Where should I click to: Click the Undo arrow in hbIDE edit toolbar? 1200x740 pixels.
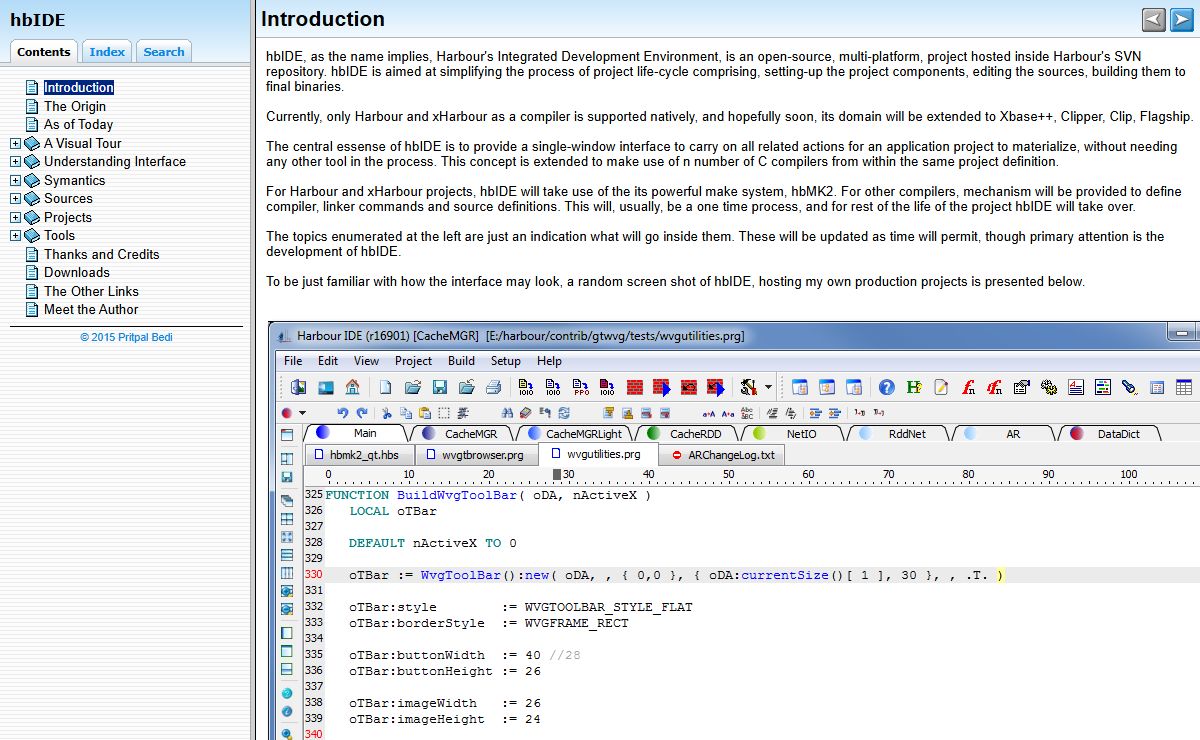point(343,412)
